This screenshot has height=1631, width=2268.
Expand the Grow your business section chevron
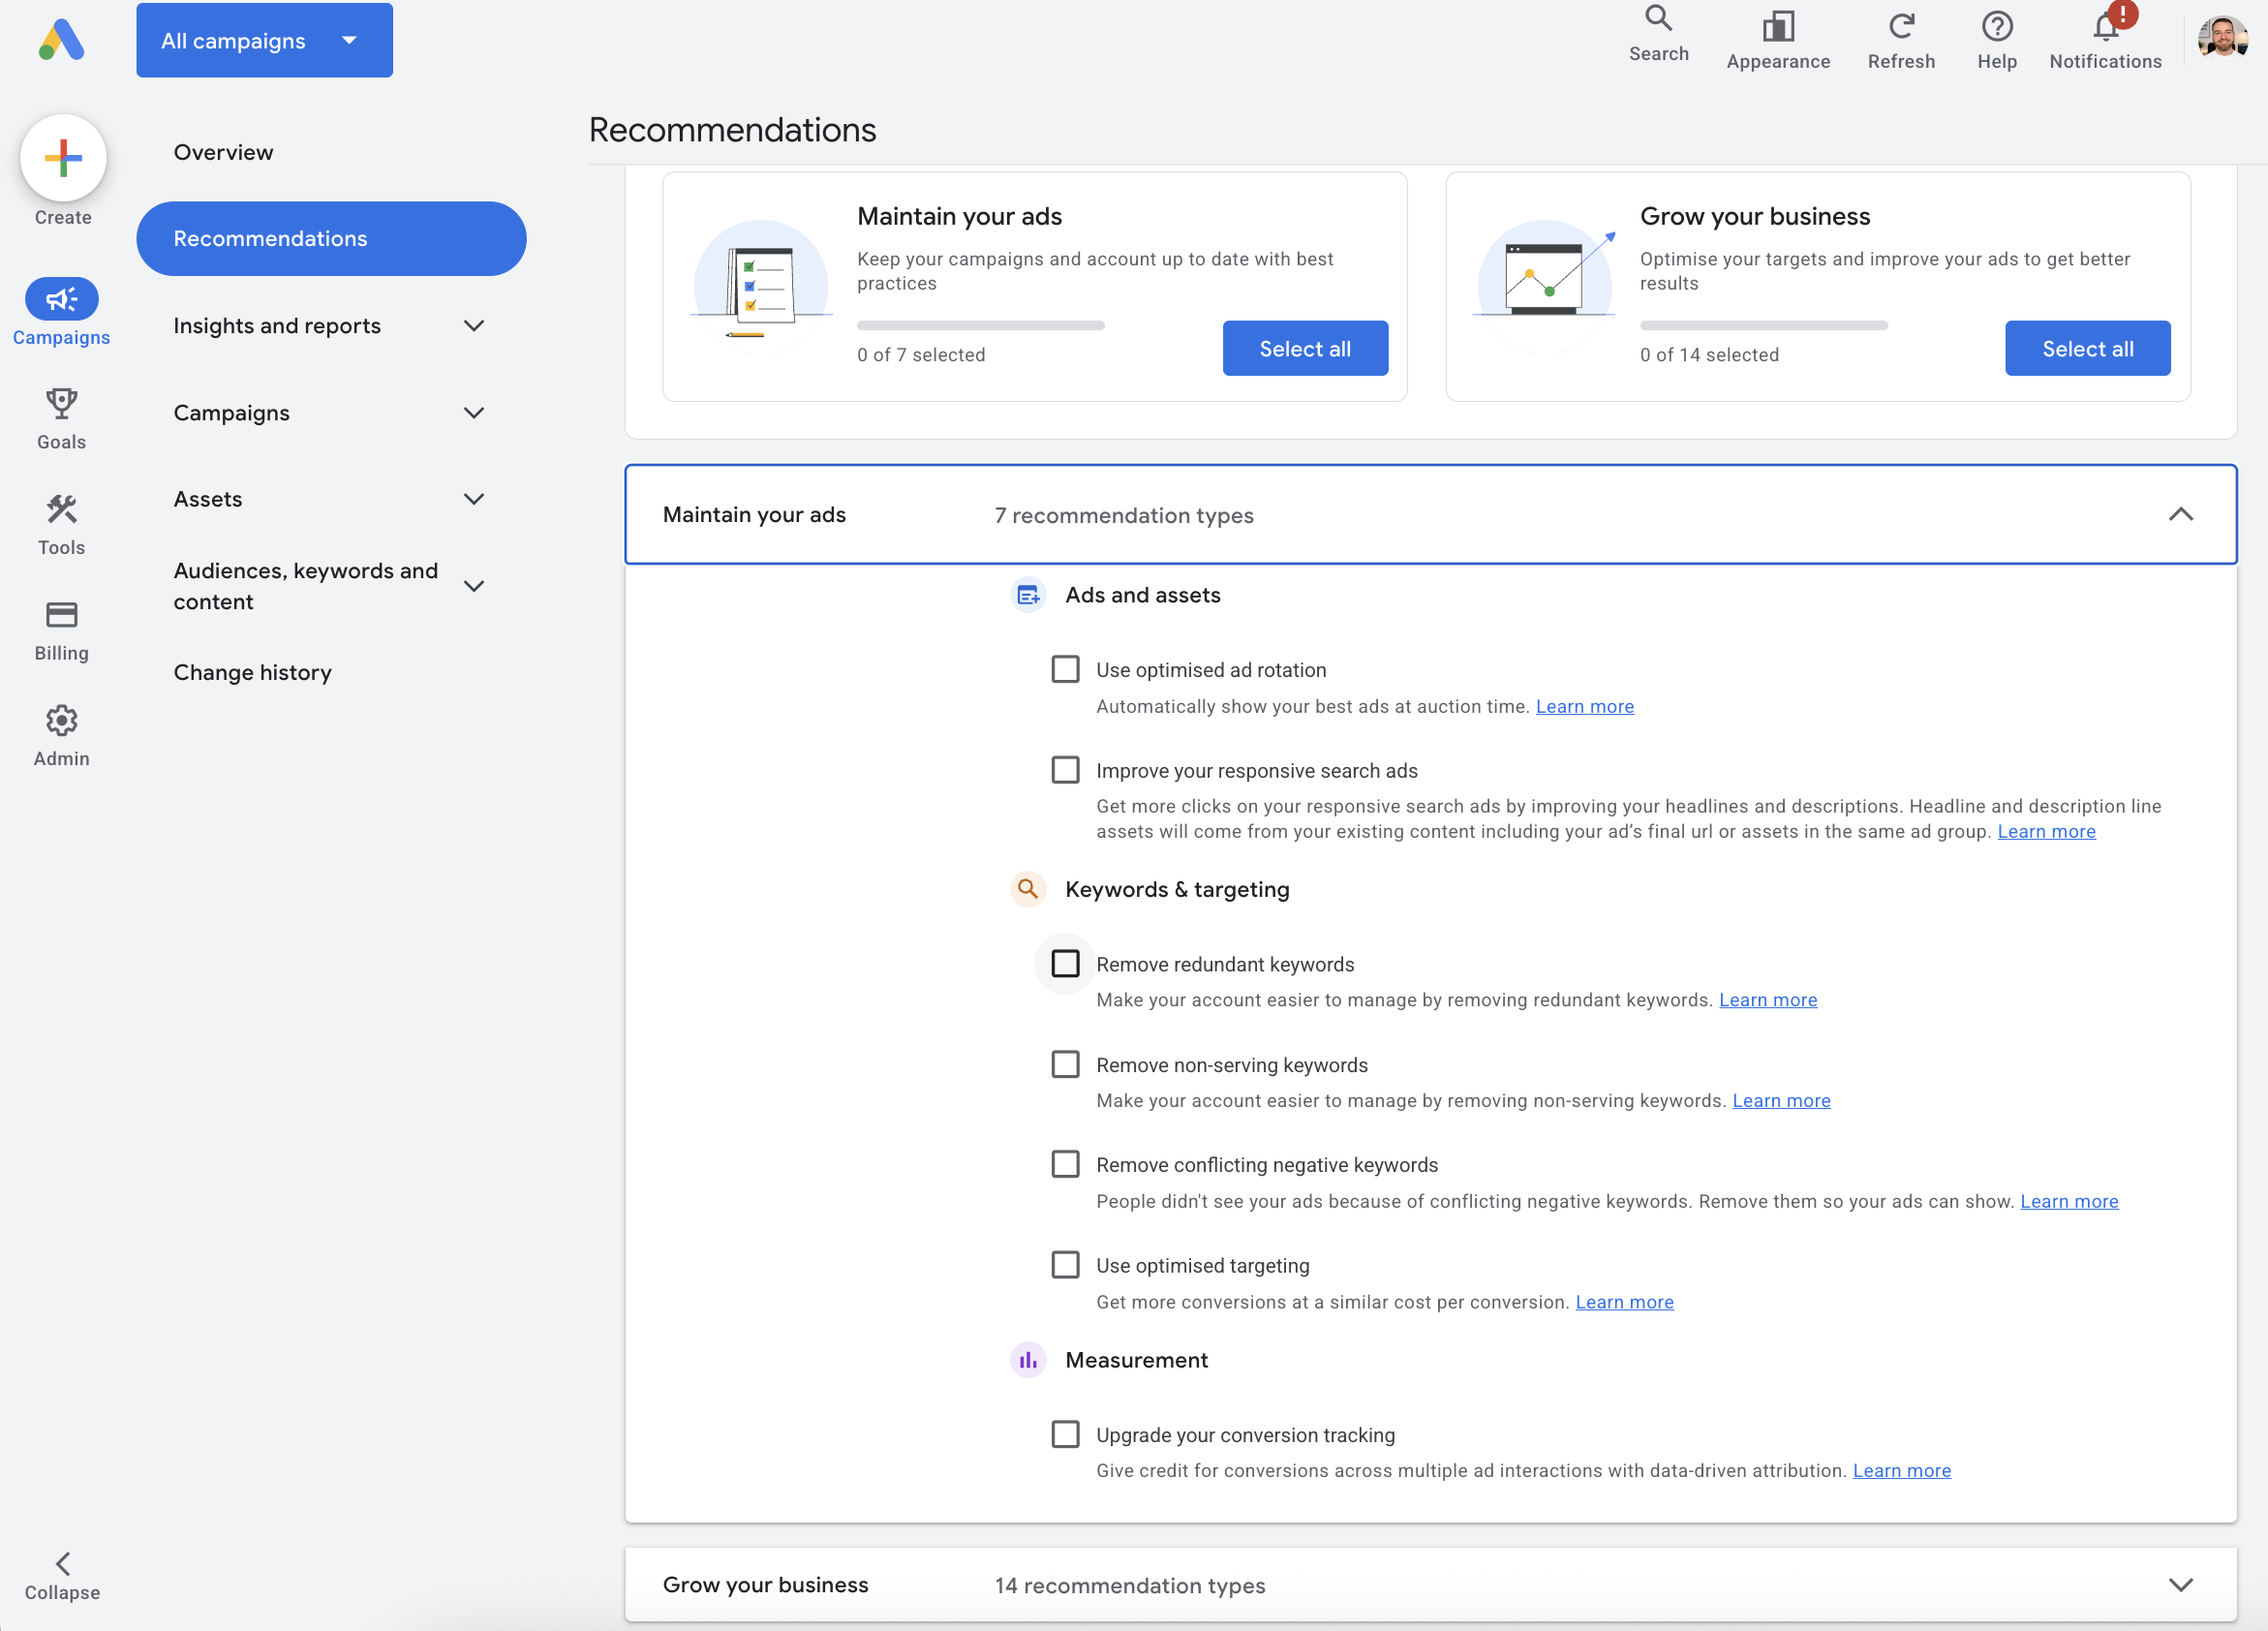coord(2180,1585)
